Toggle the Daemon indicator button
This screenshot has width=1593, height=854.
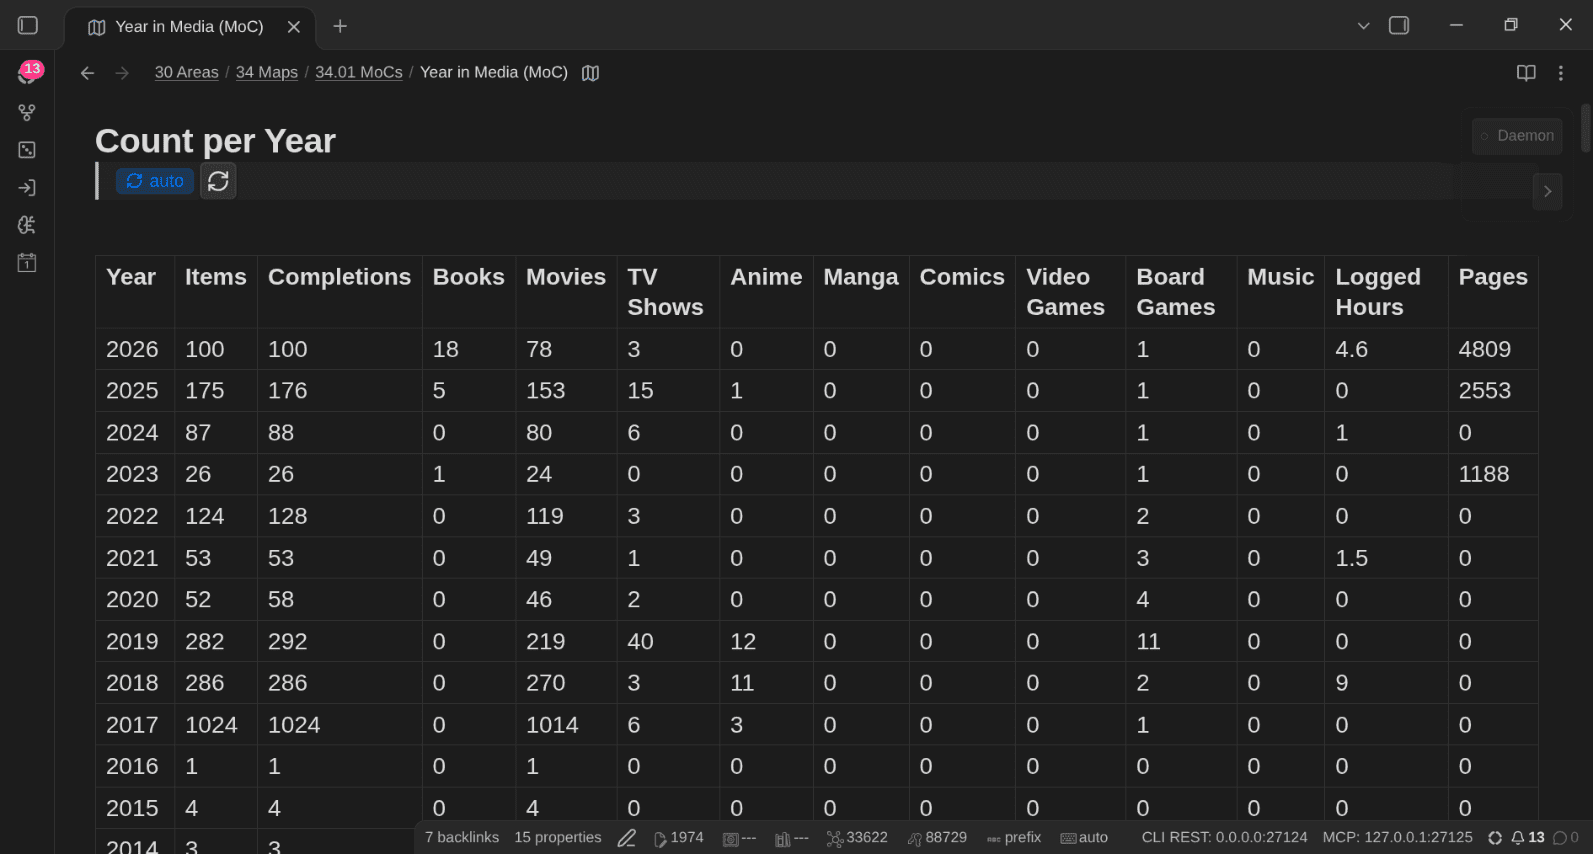pyautogui.click(x=1517, y=136)
